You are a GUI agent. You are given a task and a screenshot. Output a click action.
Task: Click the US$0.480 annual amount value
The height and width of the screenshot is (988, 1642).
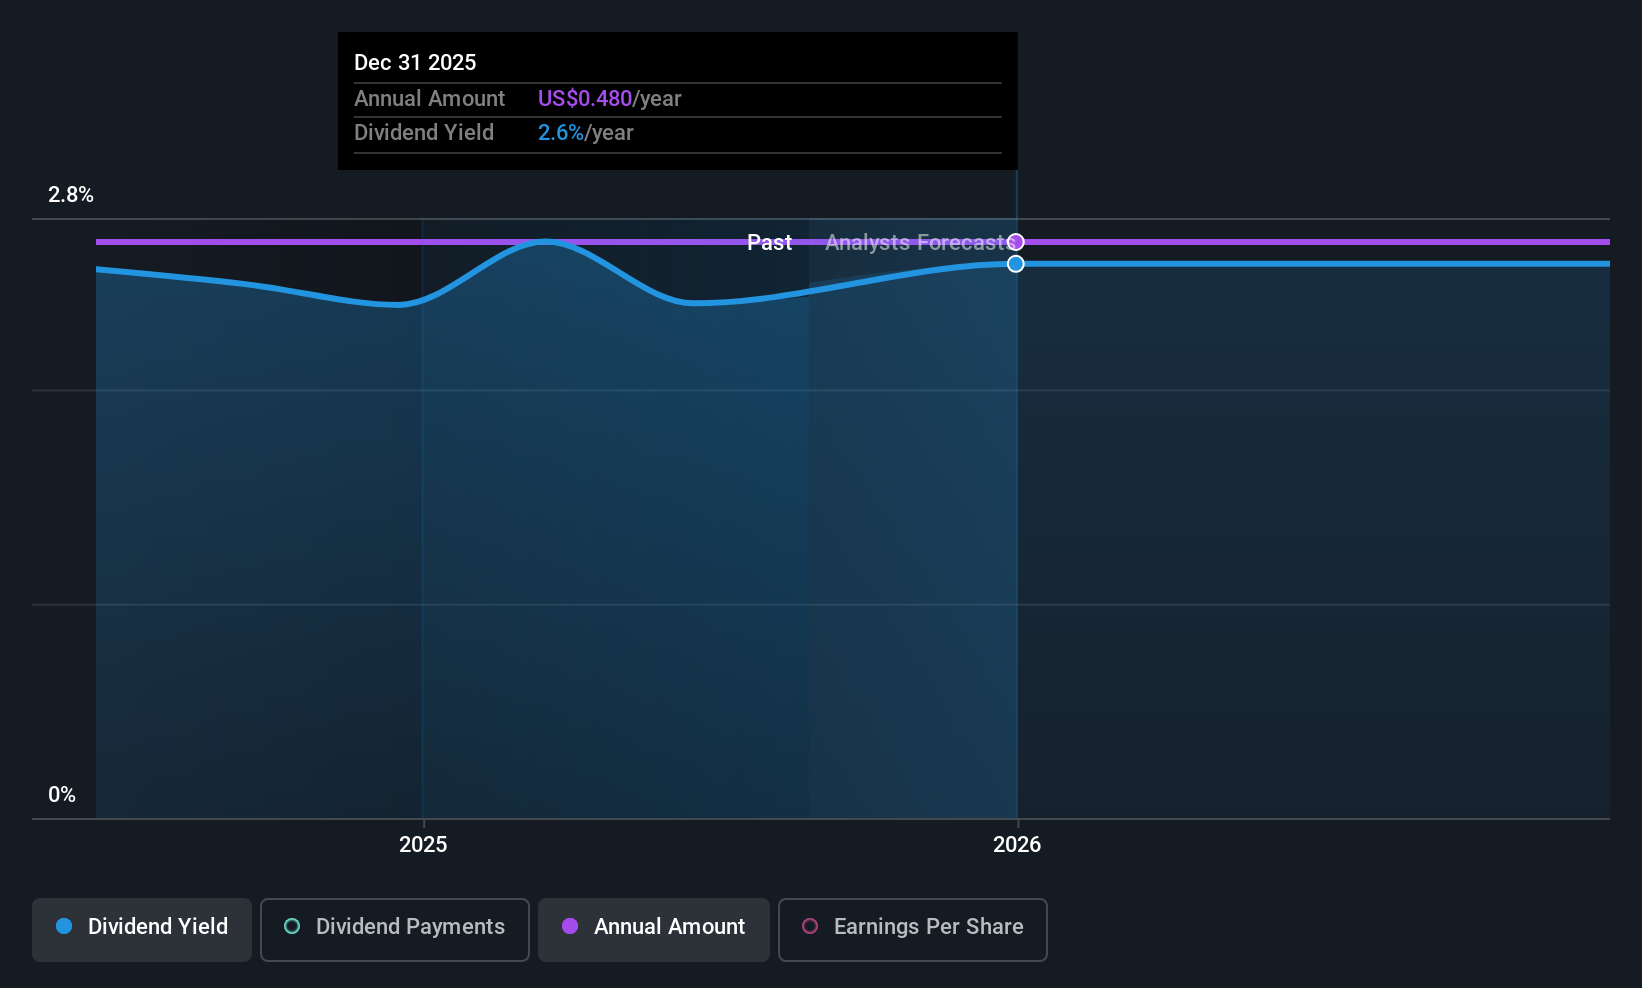click(585, 99)
